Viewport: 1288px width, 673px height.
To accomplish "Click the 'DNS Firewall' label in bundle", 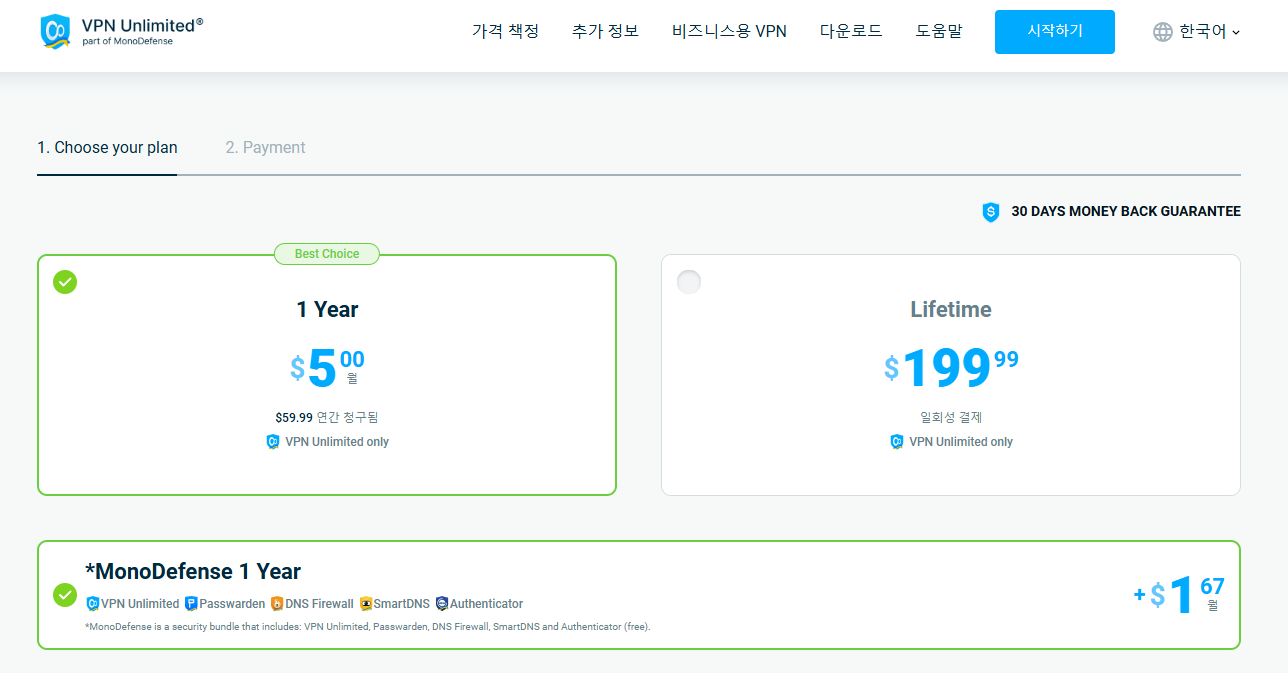I will pyautogui.click(x=319, y=604).
